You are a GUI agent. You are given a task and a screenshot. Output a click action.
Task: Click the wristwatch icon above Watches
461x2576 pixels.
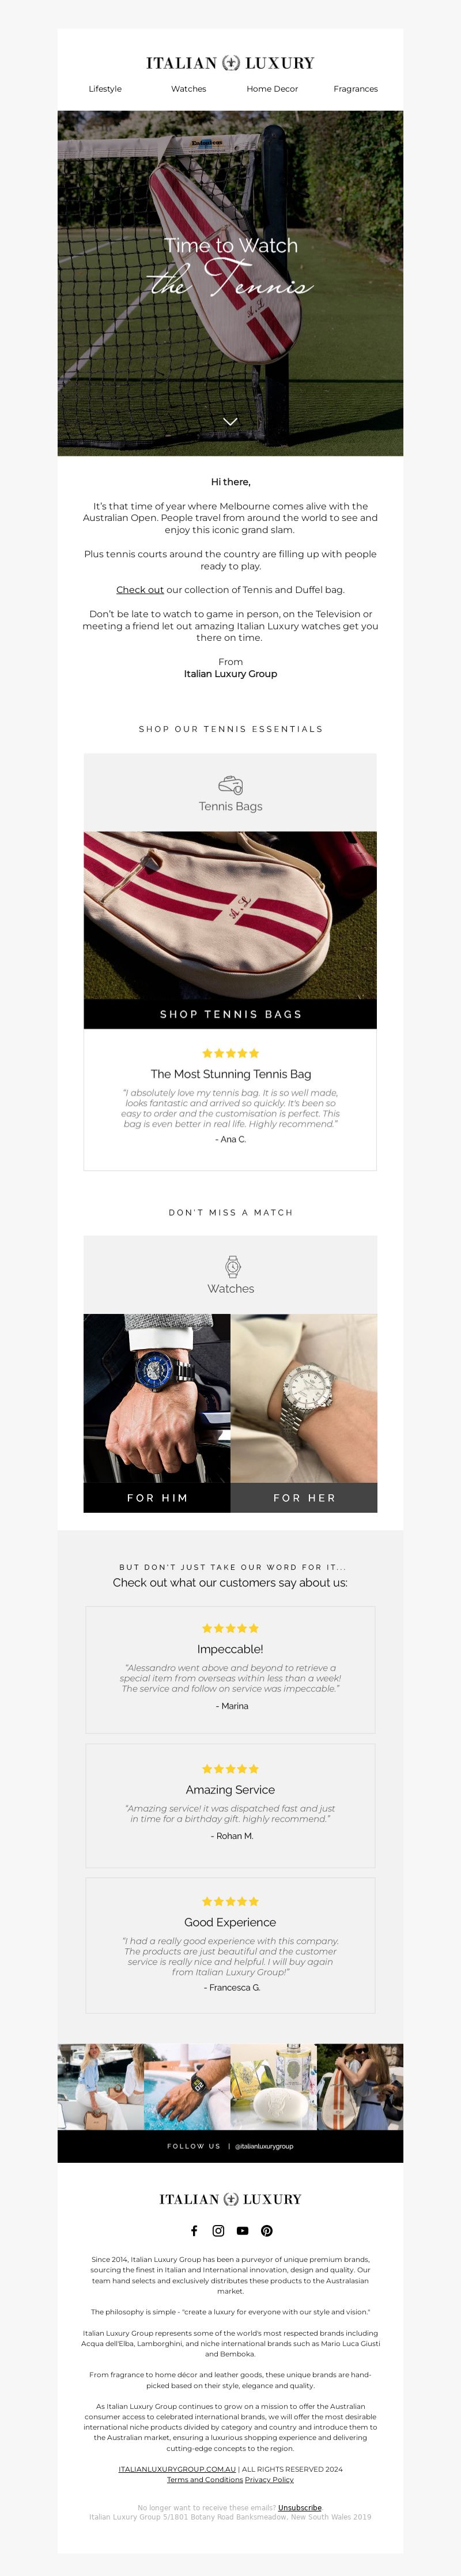pyautogui.click(x=232, y=1267)
